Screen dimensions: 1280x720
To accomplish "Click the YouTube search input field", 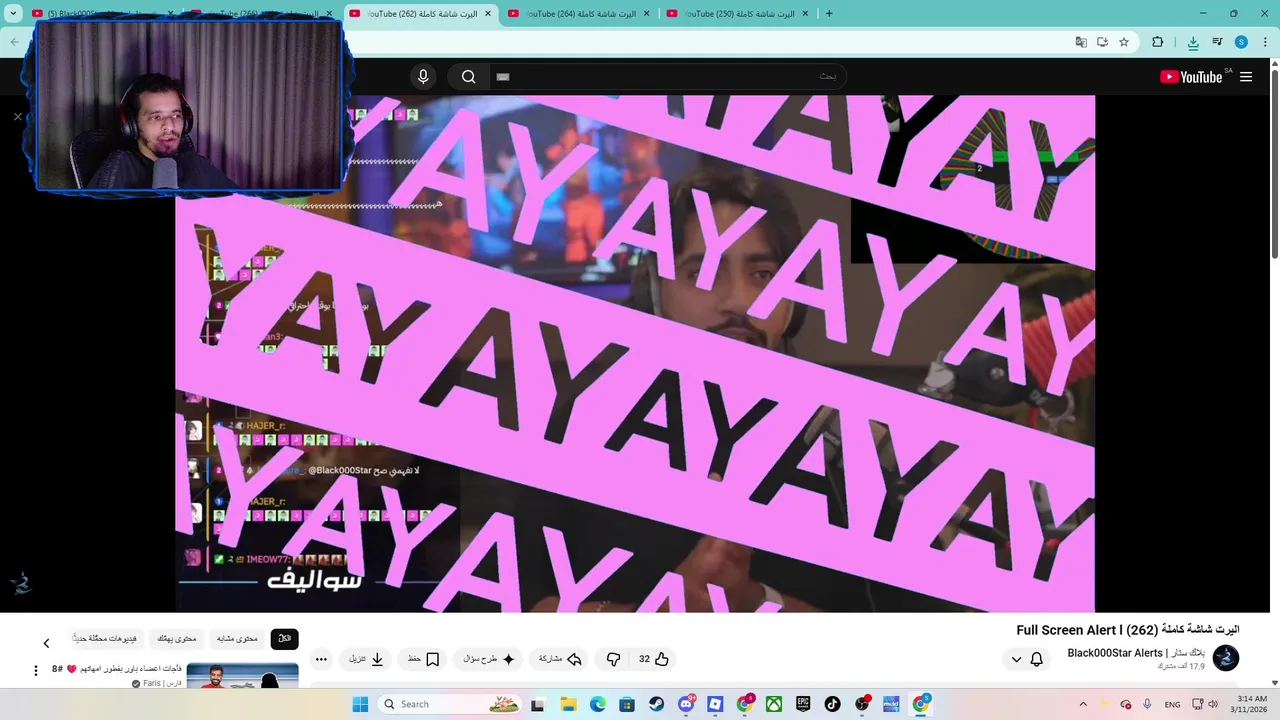I will pos(667,77).
